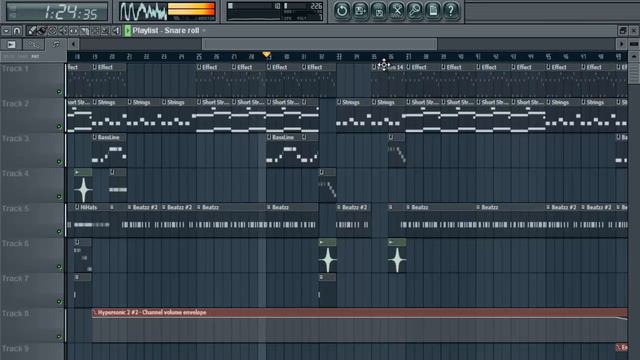Select the Track 5 header

point(32,220)
